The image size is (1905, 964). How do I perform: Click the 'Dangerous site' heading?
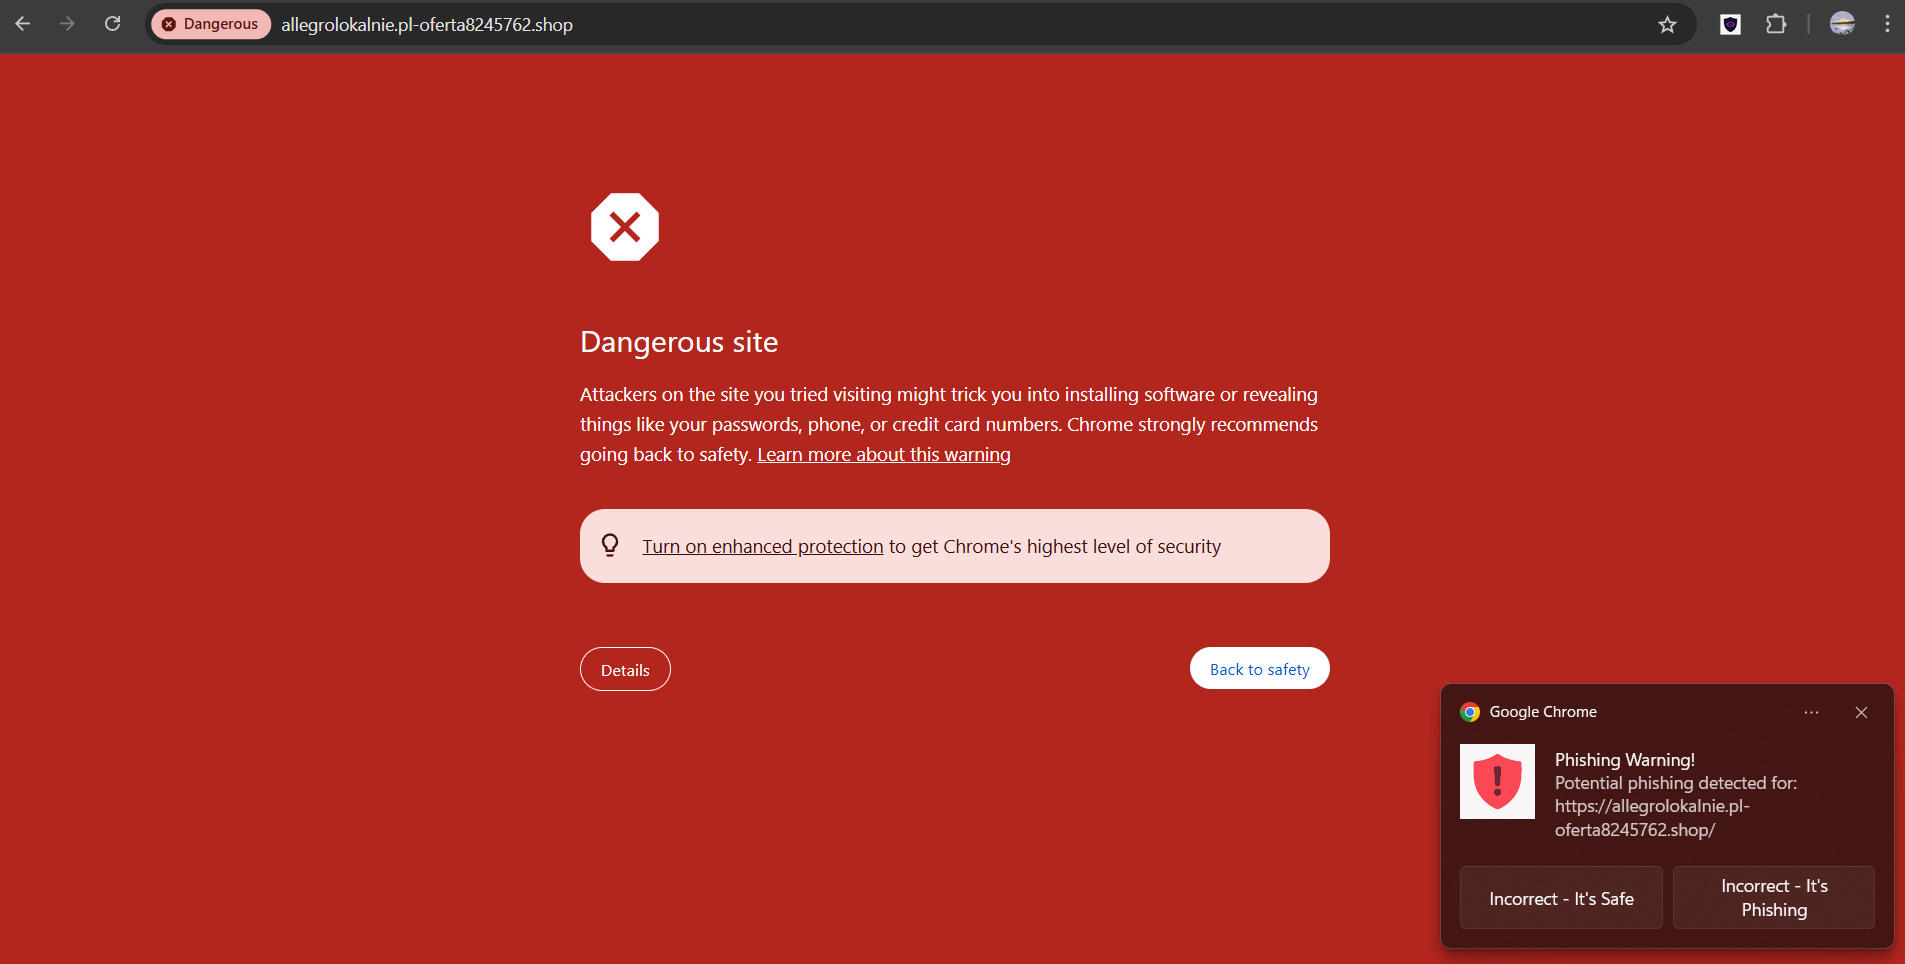point(679,342)
